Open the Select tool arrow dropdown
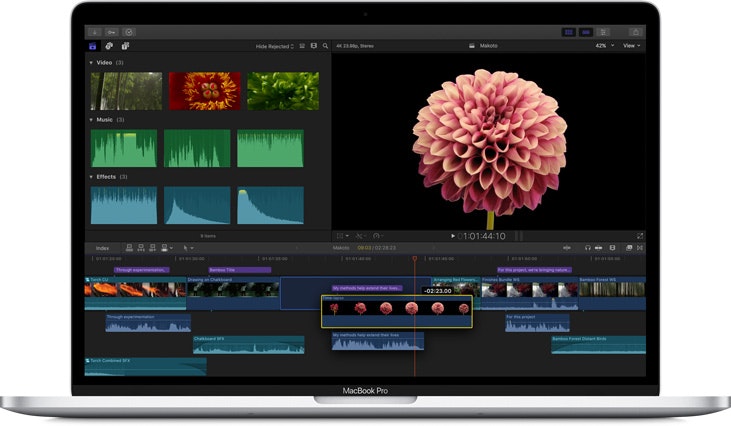731x426 pixels. click(x=188, y=248)
